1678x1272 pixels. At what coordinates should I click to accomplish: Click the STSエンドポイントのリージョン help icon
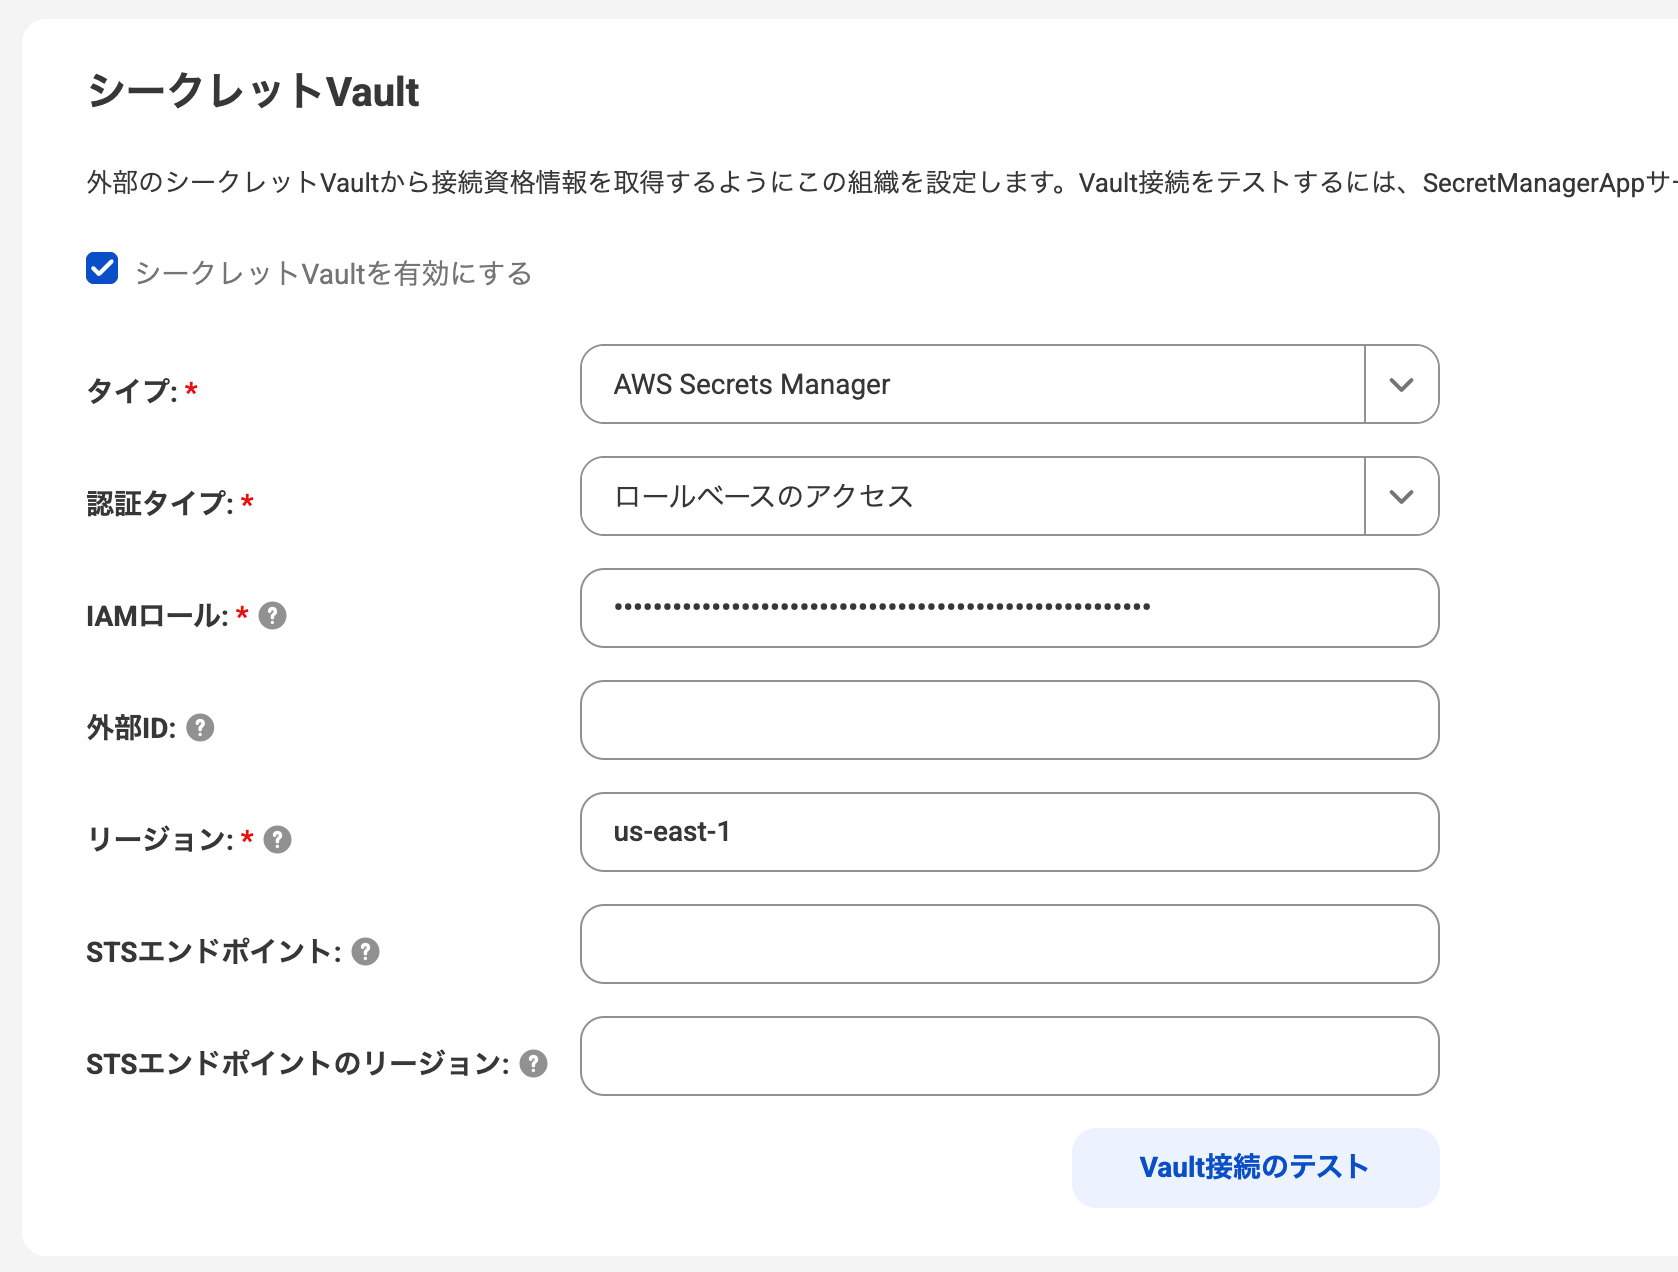pos(534,1064)
